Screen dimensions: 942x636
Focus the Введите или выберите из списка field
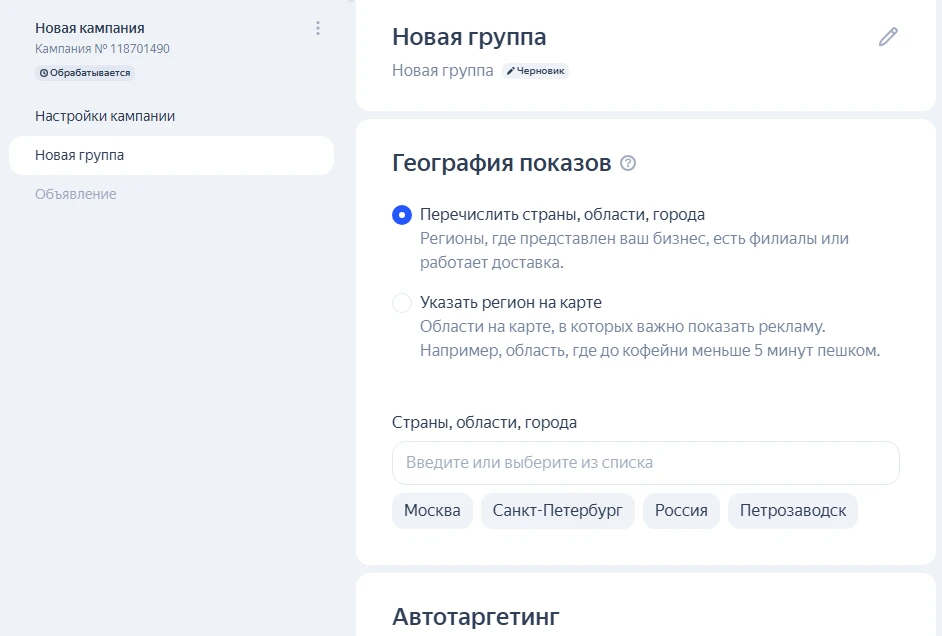(645, 463)
